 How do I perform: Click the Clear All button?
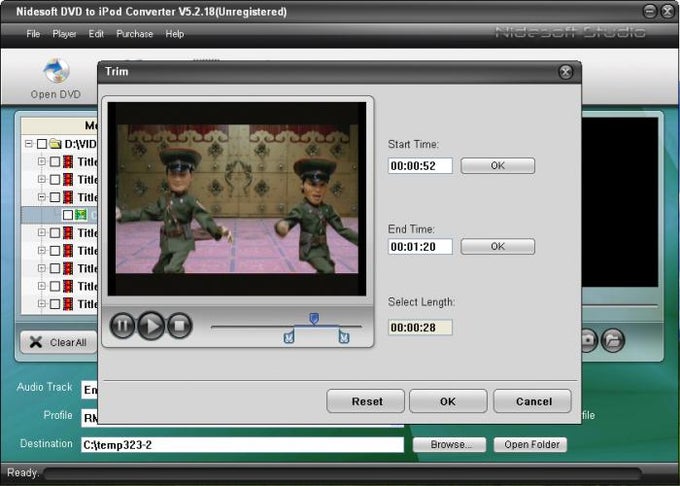(59, 342)
